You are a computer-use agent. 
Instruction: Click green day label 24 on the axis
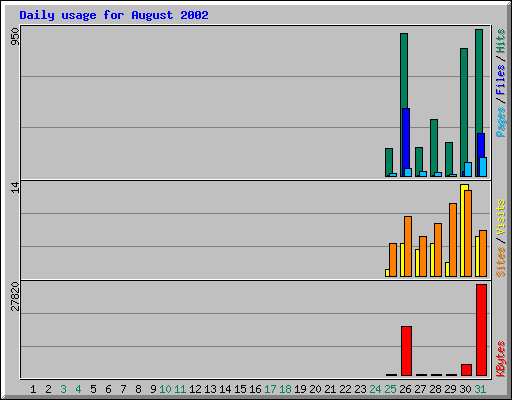375,389
